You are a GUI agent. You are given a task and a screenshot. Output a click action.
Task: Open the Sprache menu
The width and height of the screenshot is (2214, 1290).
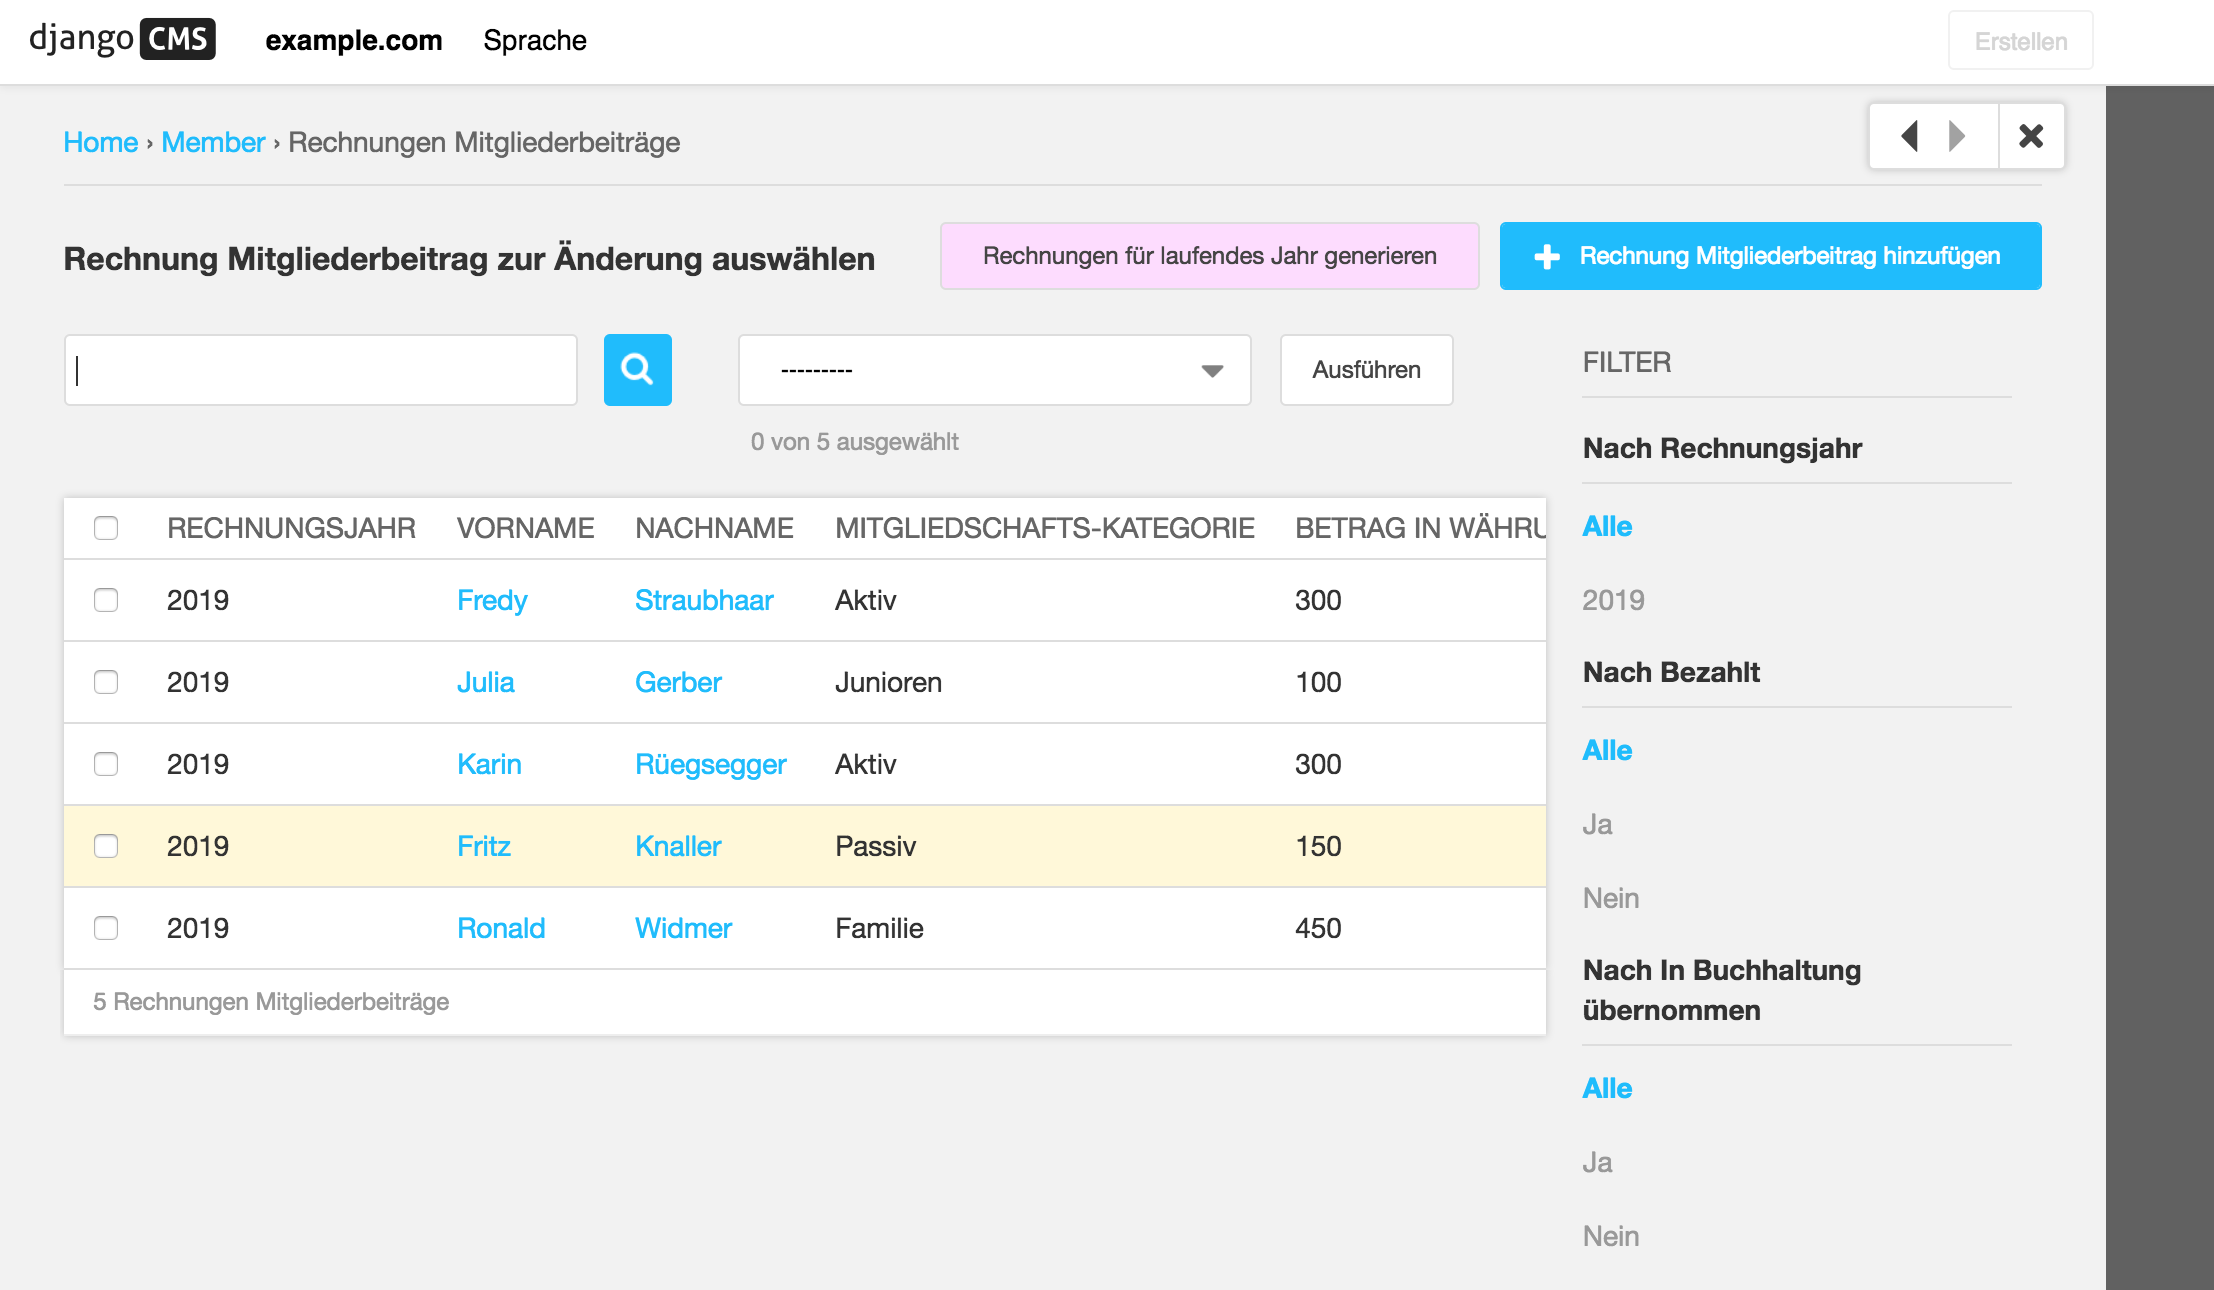click(535, 41)
